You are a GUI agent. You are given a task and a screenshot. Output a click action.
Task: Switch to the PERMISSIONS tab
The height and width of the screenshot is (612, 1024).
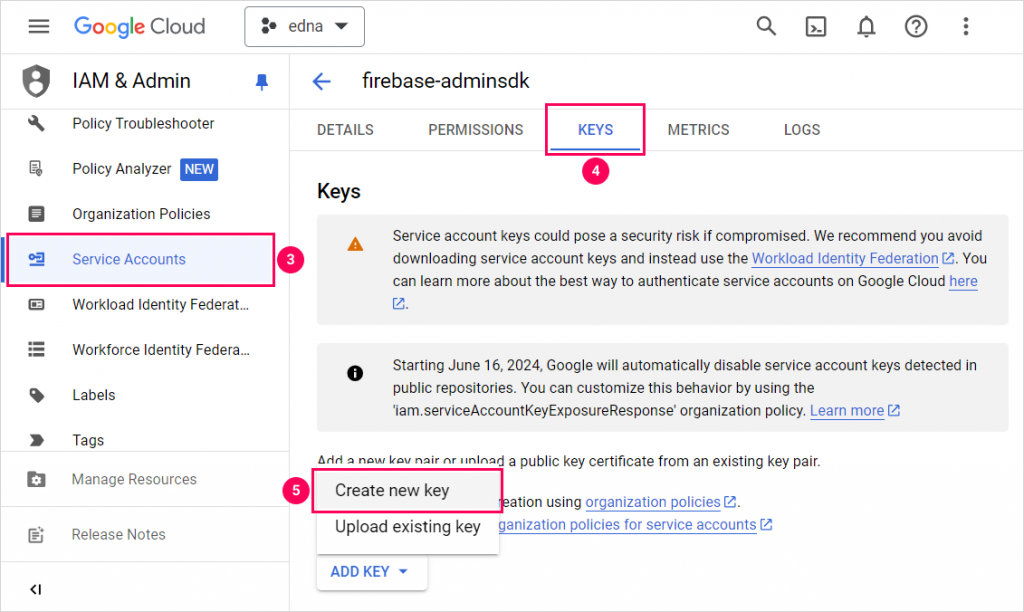[x=475, y=130]
